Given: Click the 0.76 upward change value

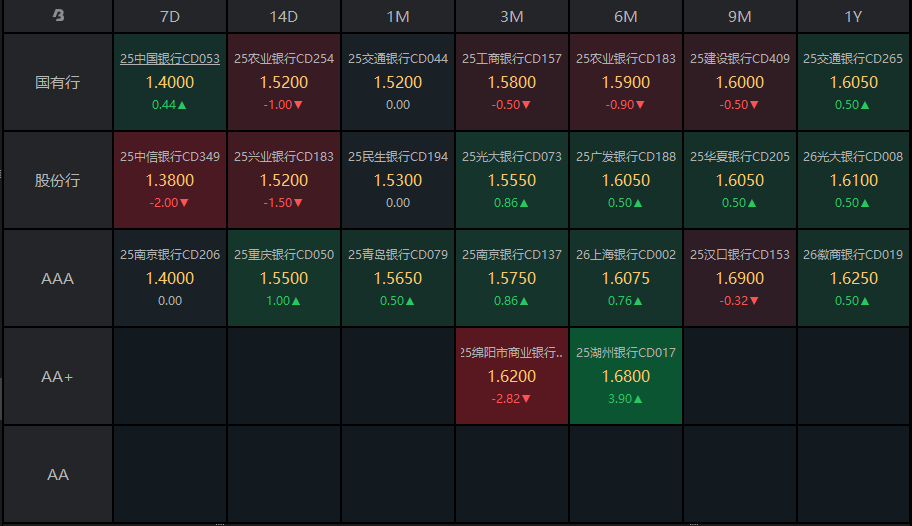Looking at the screenshot, I should (625, 301).
